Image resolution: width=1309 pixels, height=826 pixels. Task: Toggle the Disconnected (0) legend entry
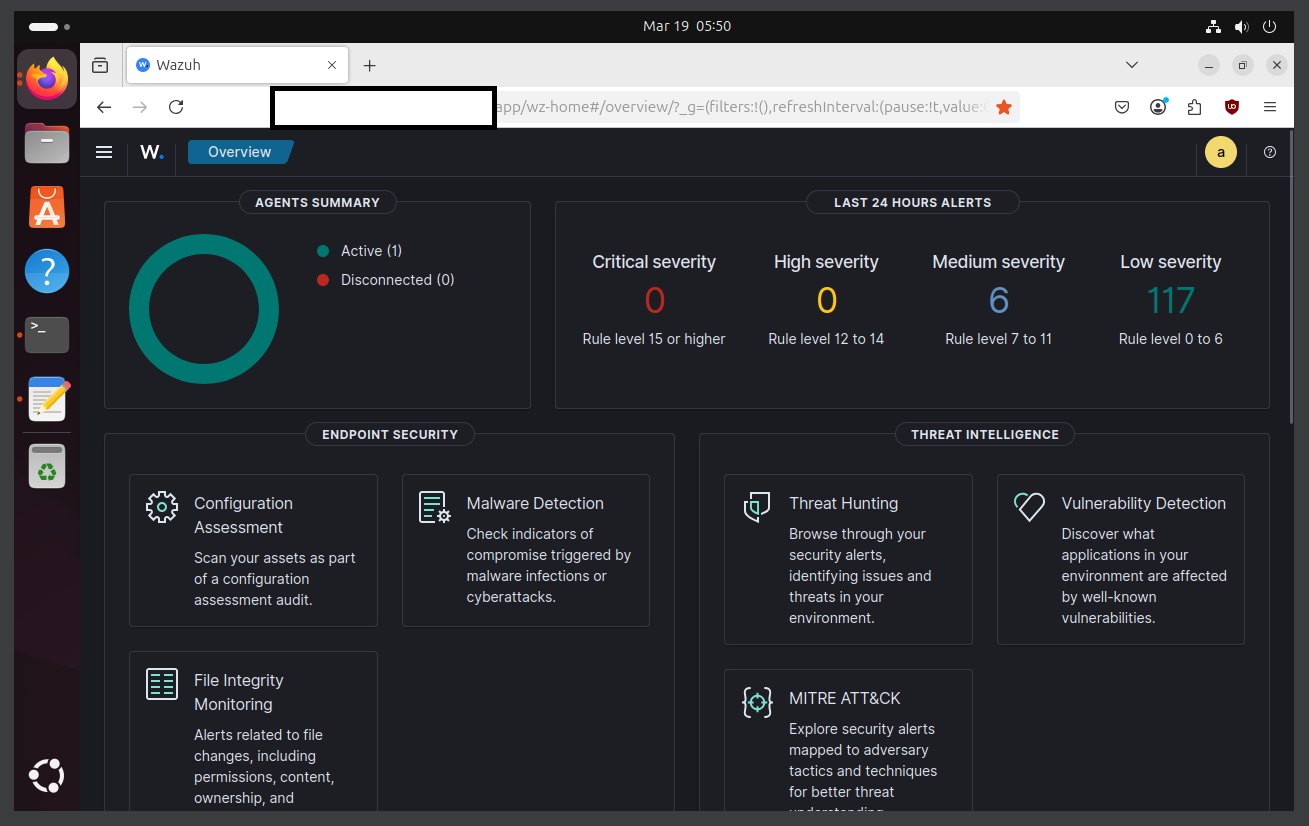pos(386,280)
